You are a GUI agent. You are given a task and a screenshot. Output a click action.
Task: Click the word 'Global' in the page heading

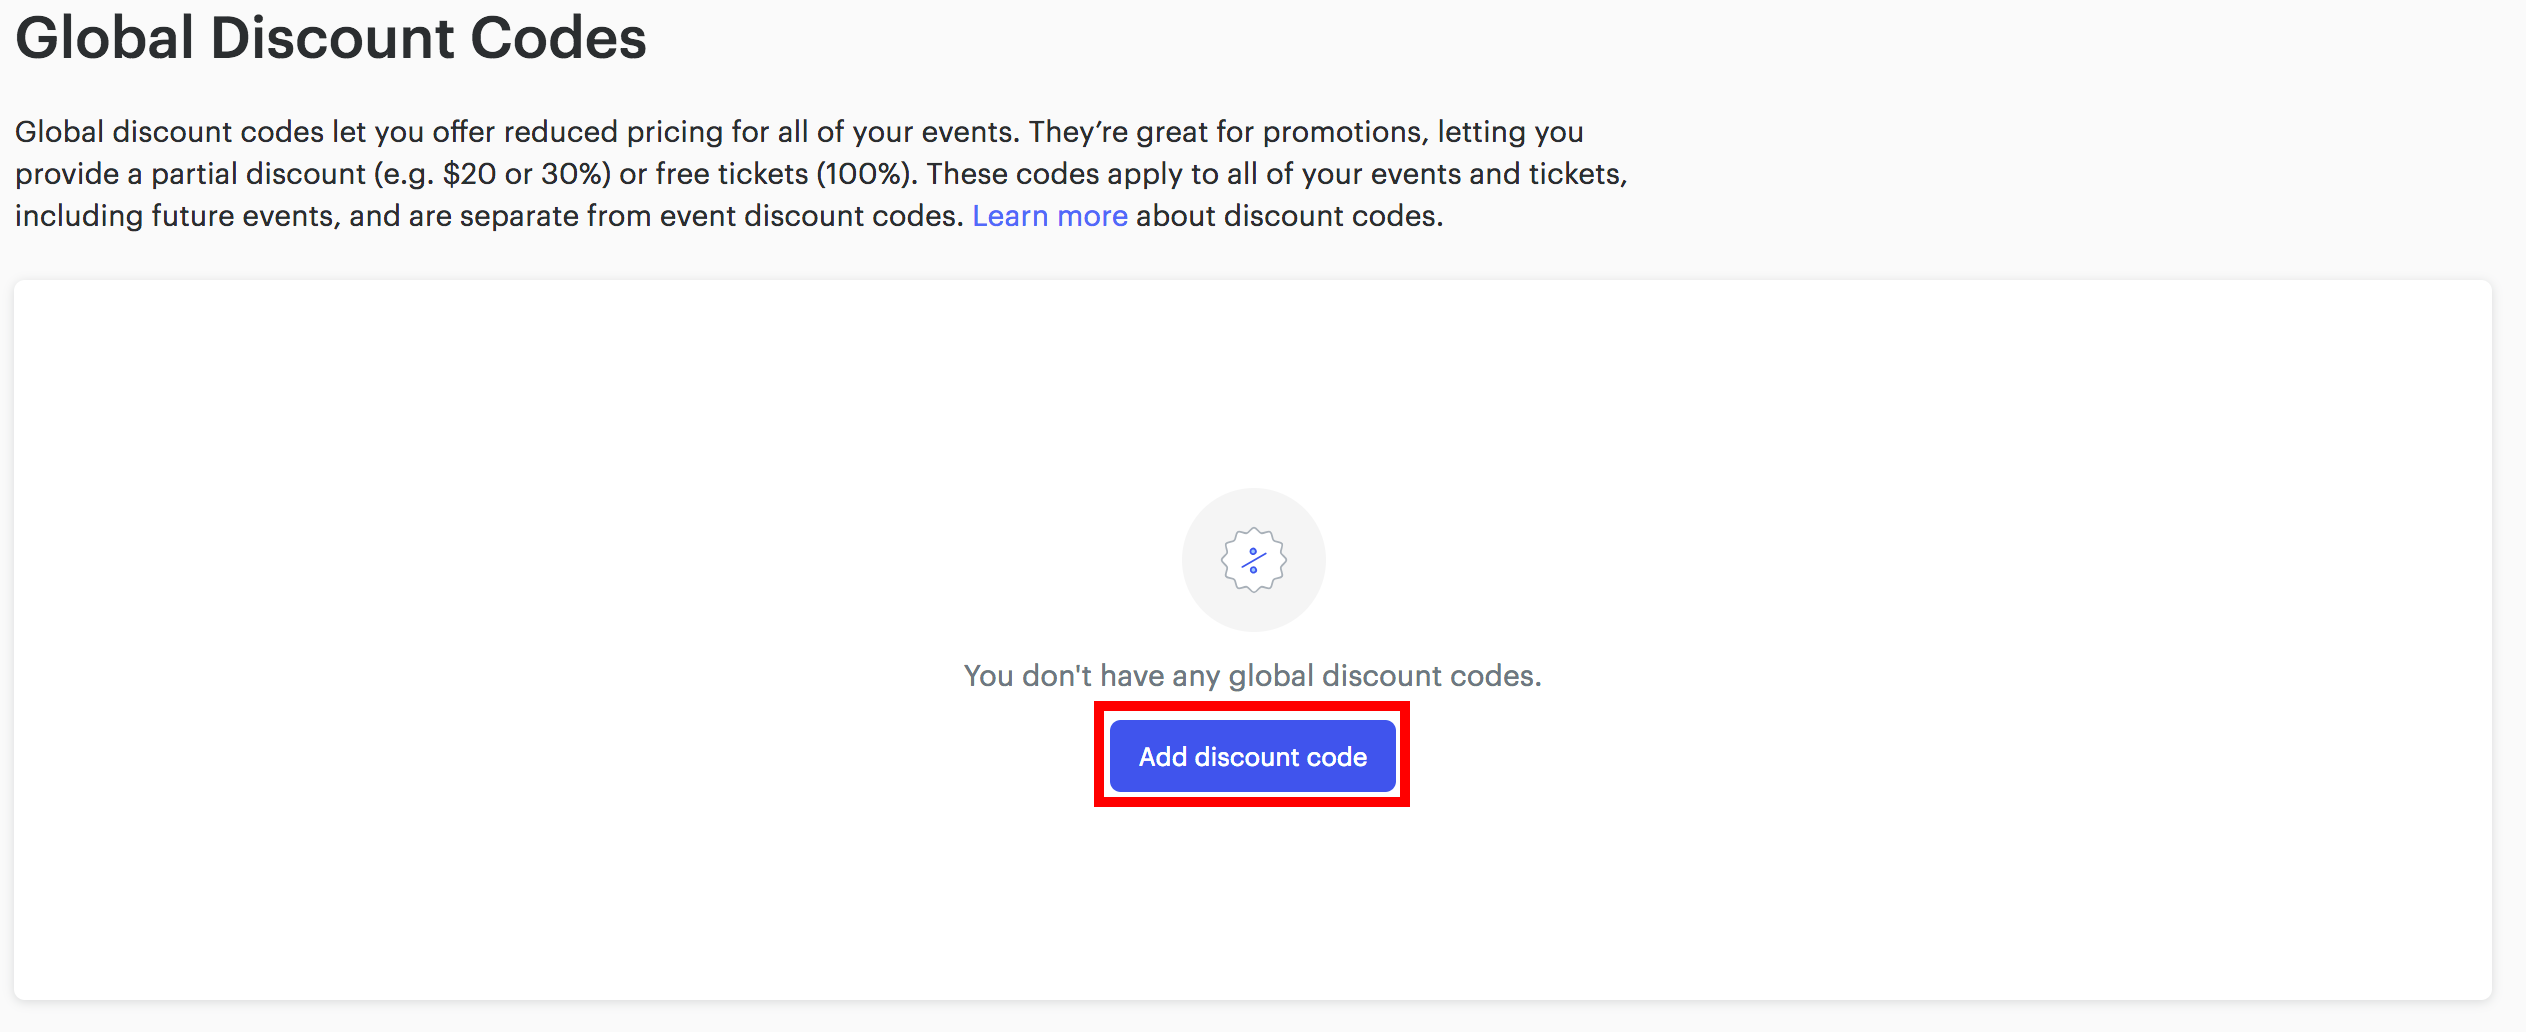click(105, 38)
